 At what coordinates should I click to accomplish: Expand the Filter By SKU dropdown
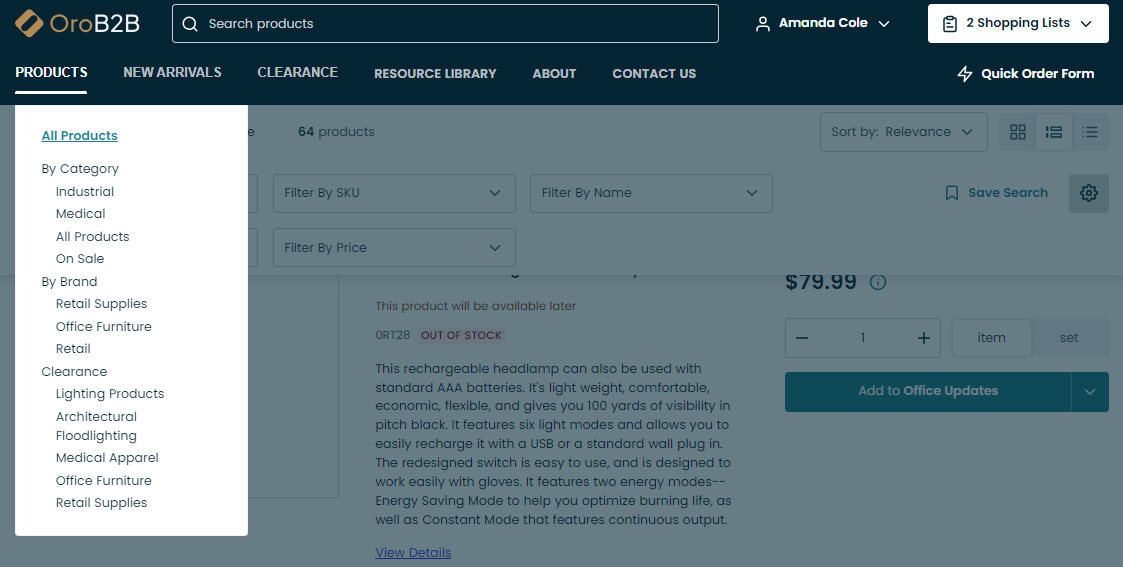[x=394, y=193]
